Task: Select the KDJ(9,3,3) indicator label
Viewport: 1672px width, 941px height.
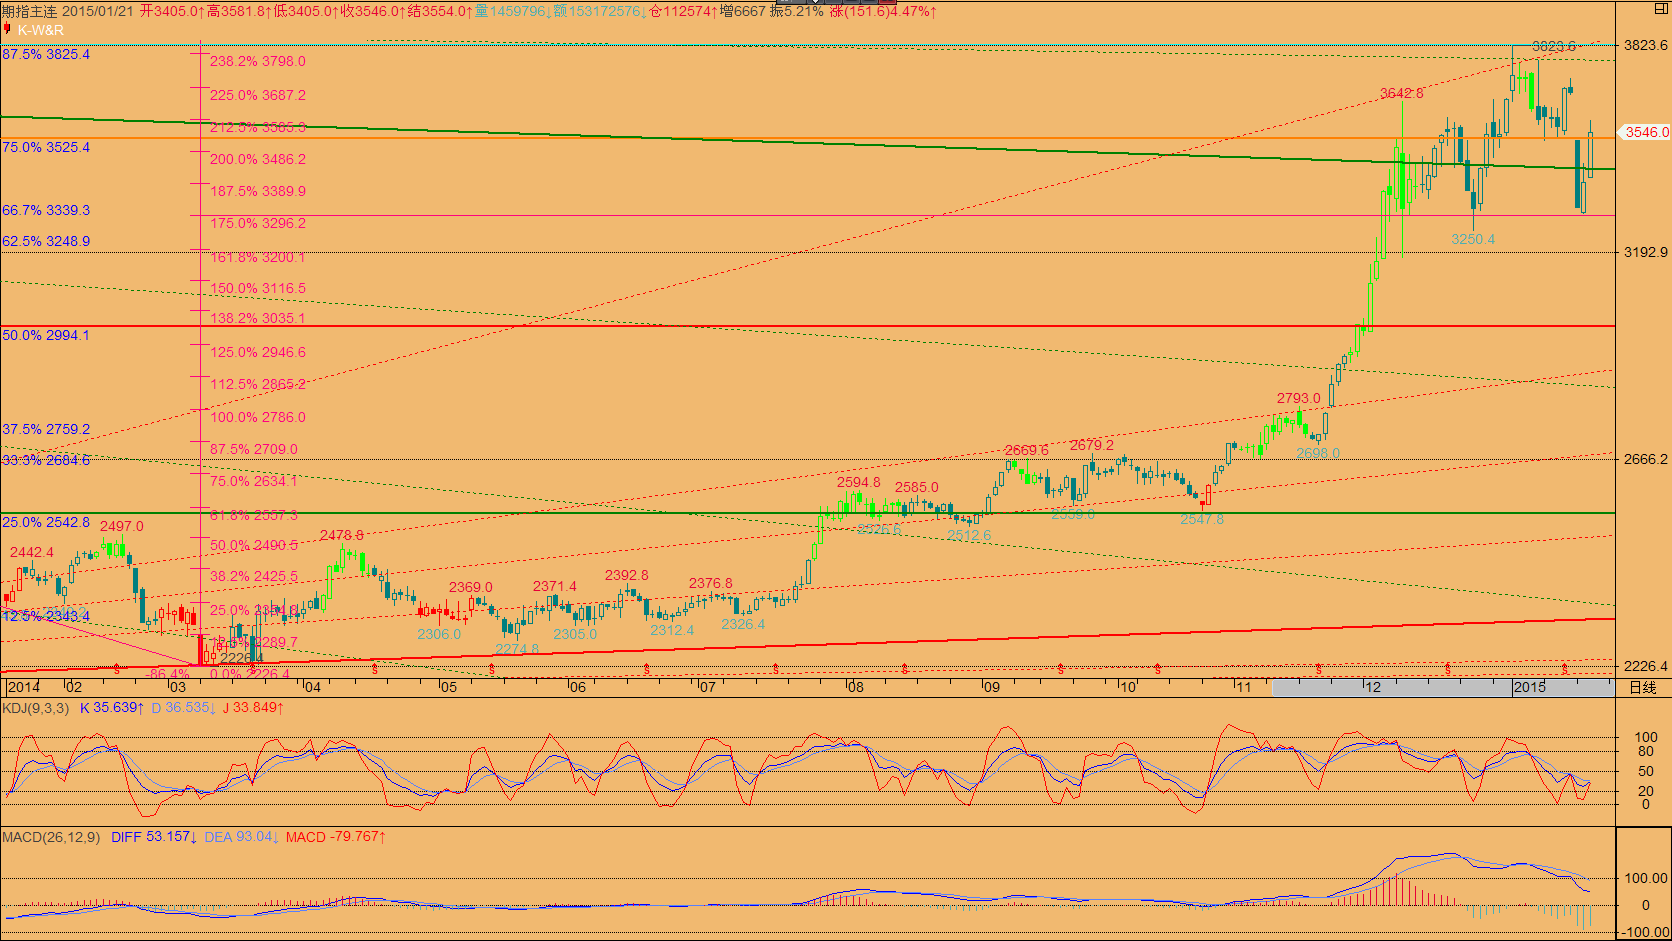Action: [36, 708]
